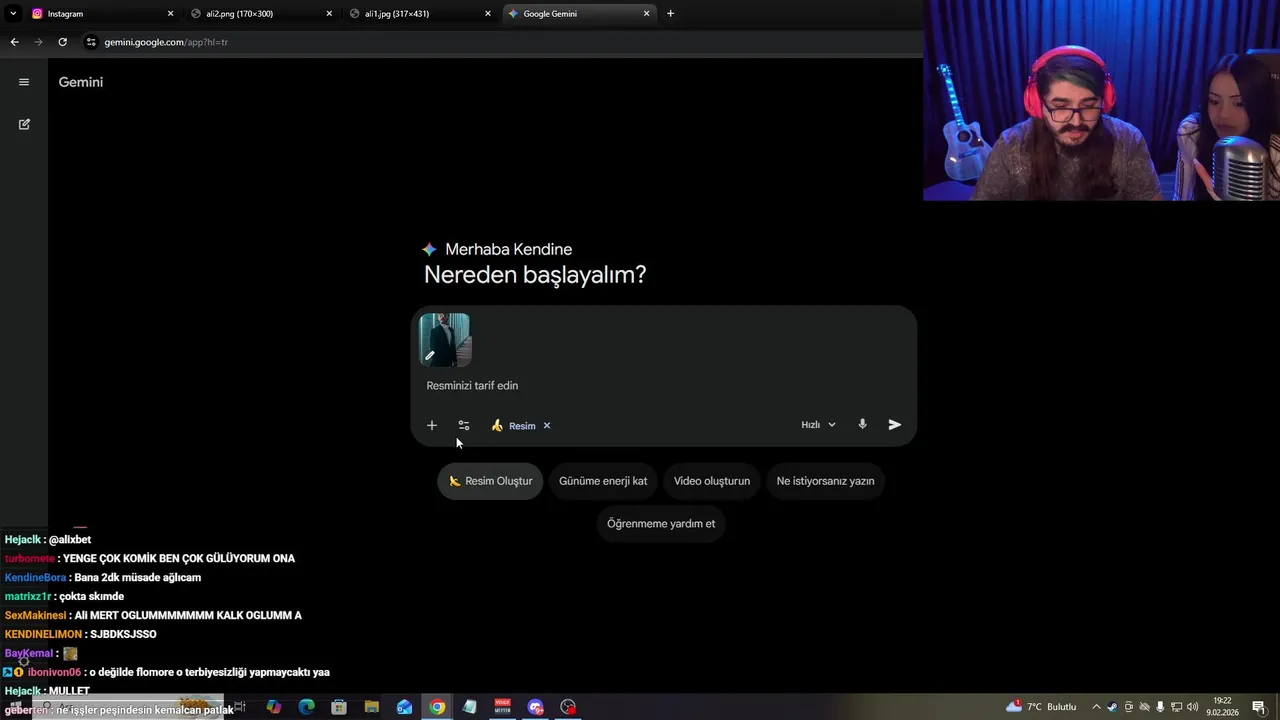Close the ali2.png tab
This screenshot has height=720, width=1280.
pyautogui.click(x=329, y=14)
